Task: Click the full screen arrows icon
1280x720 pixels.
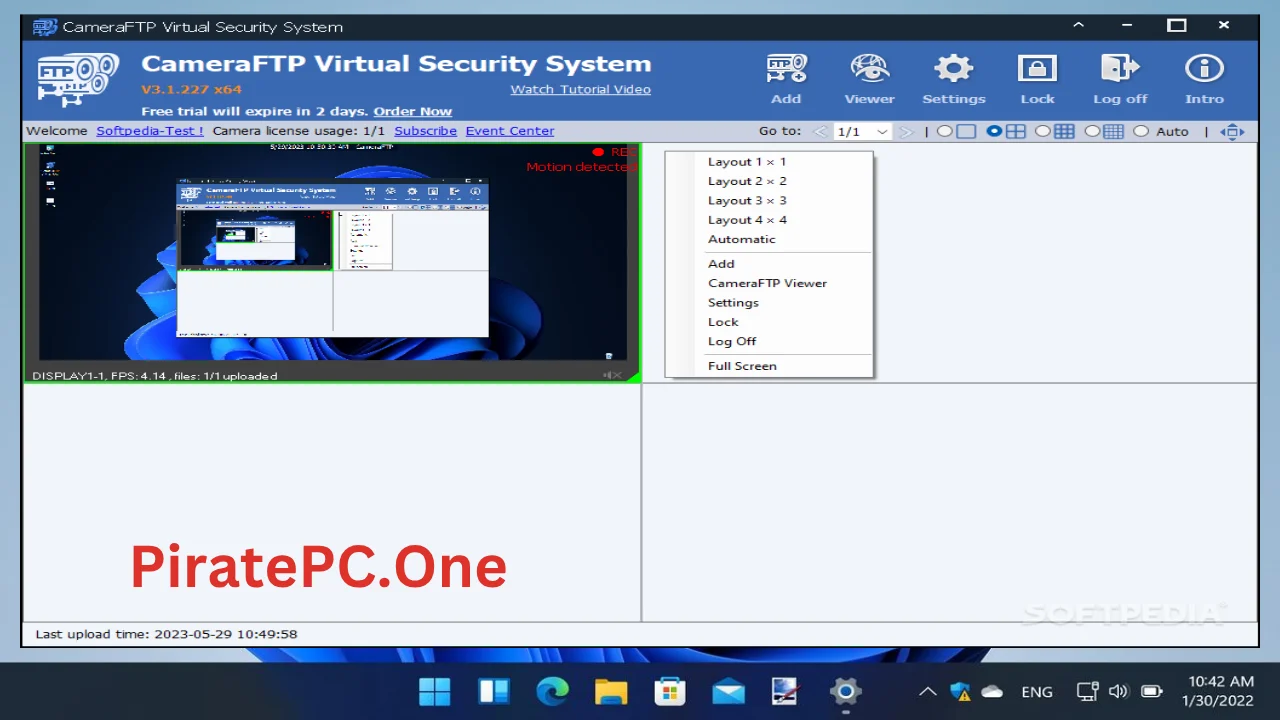Action: [1233, 132]
